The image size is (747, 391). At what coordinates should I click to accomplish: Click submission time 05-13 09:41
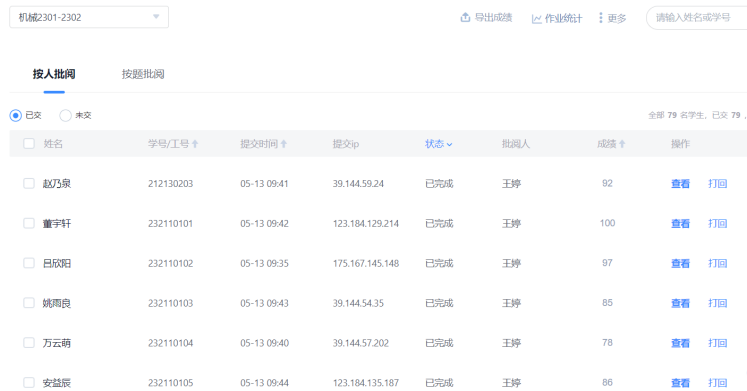click(264, 184)
